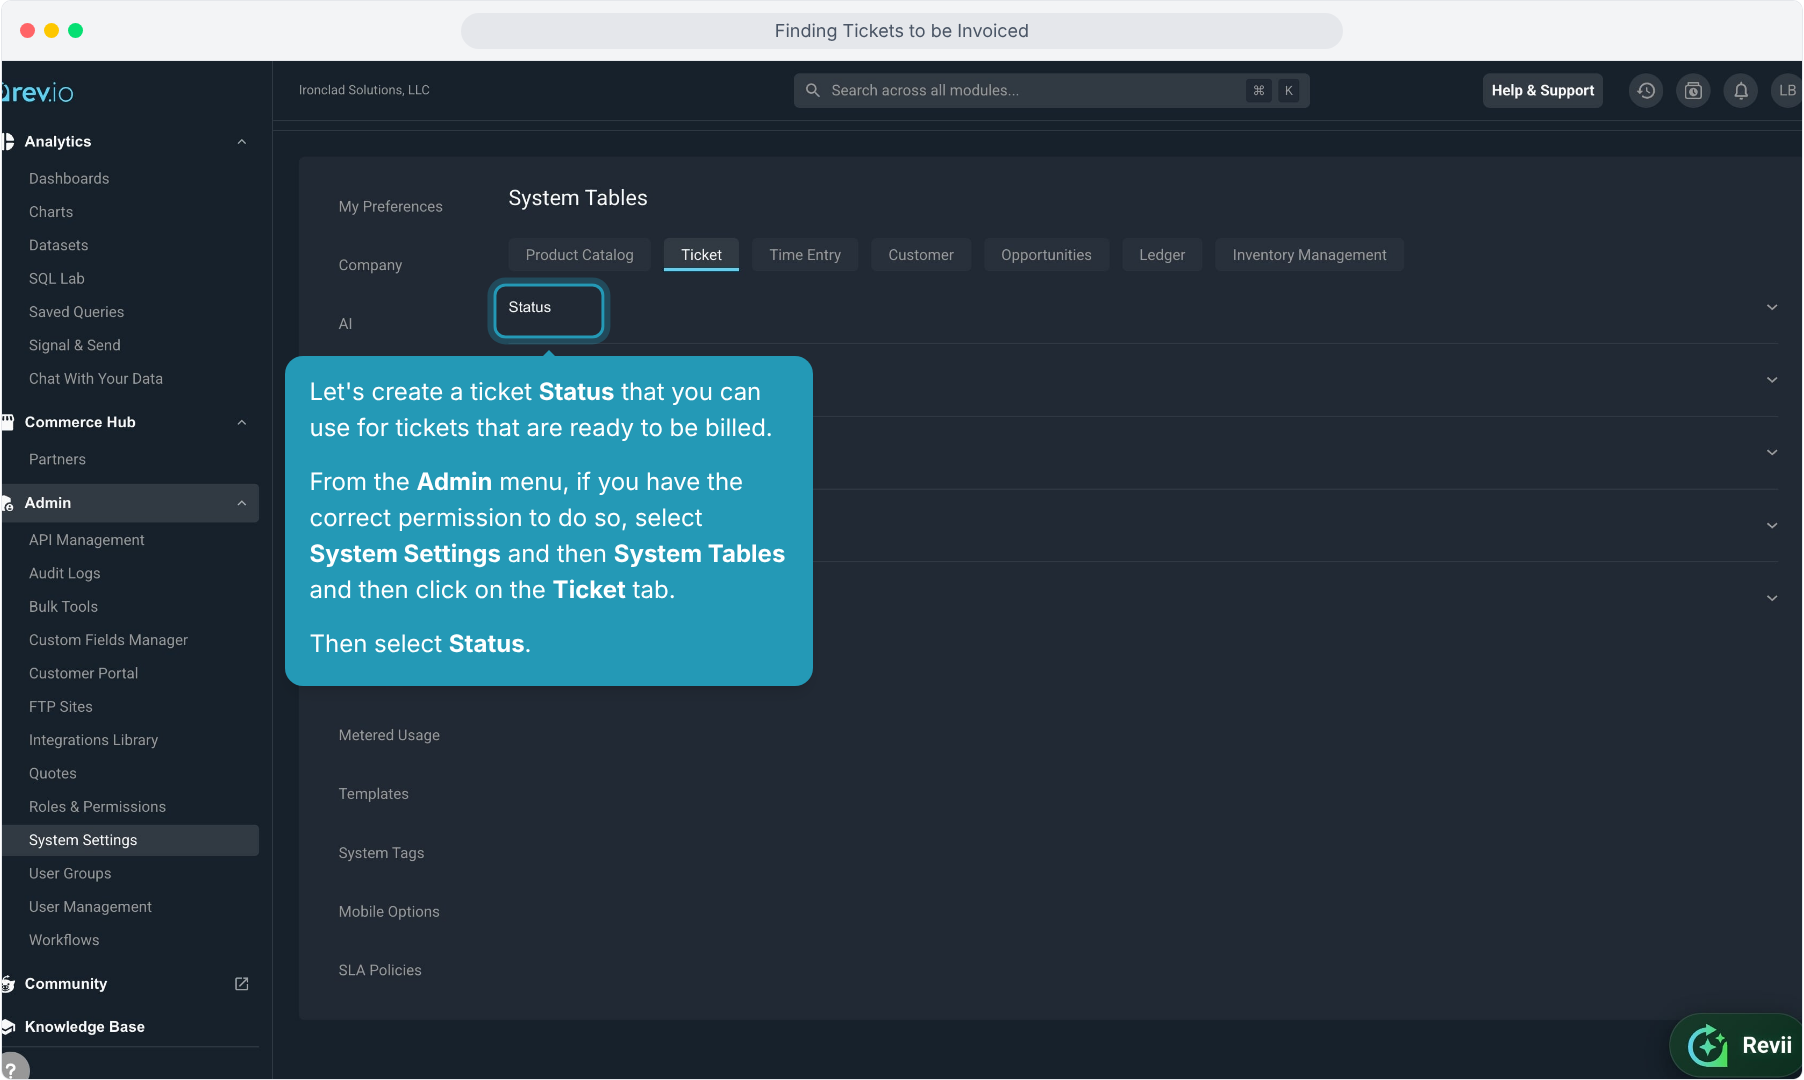The image size is (1804, 1080).
Task: Open API Management page
Action: 87,540
